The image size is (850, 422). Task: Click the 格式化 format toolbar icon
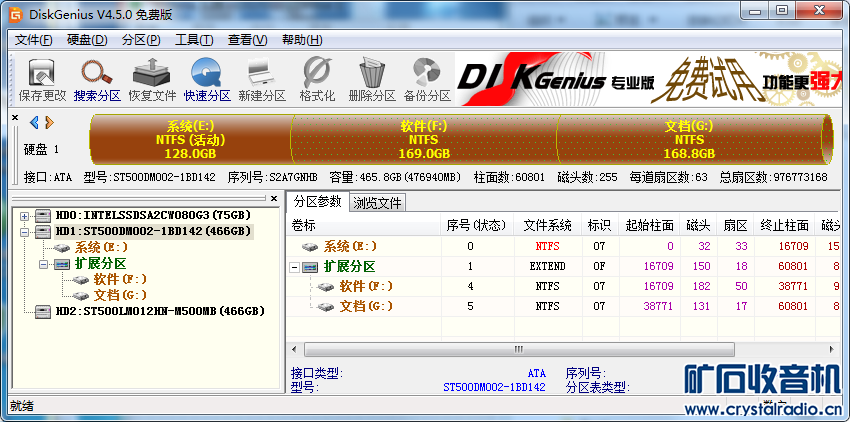click(317, 80)
